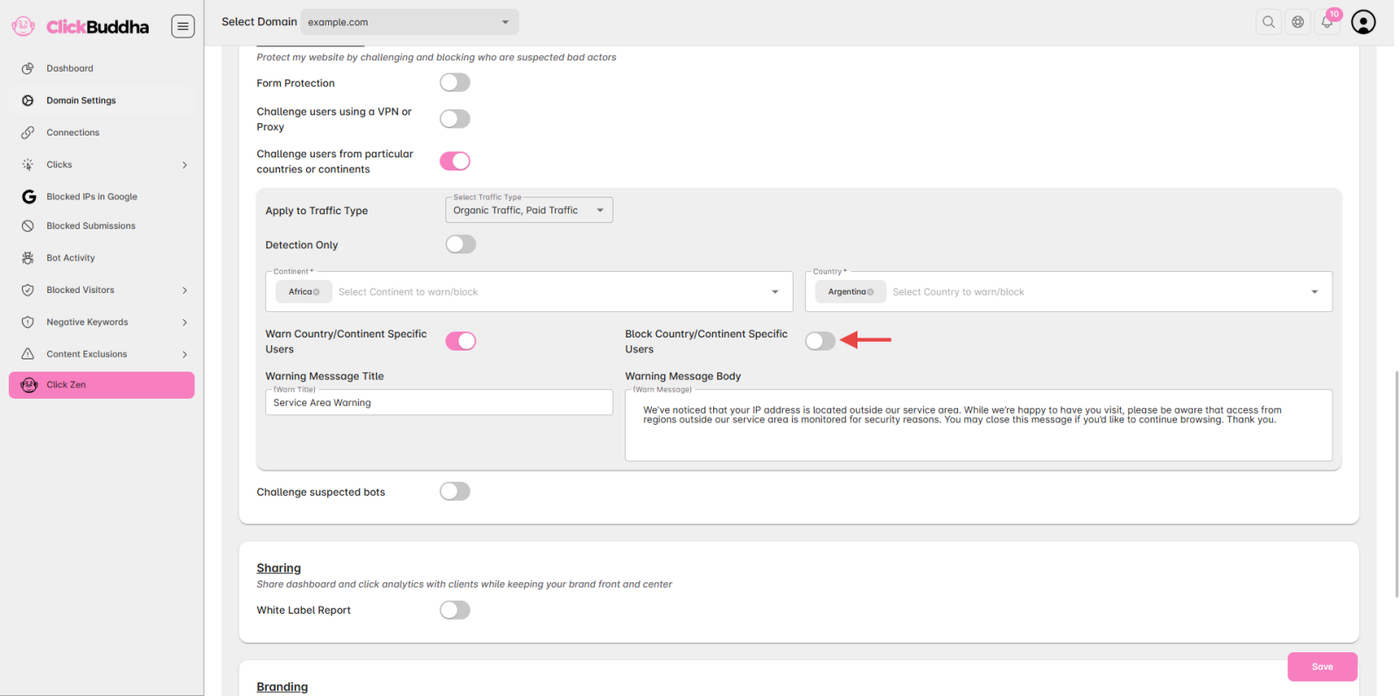Open the user profile avatar
Screen dimensions: 1400x696
1363,22
